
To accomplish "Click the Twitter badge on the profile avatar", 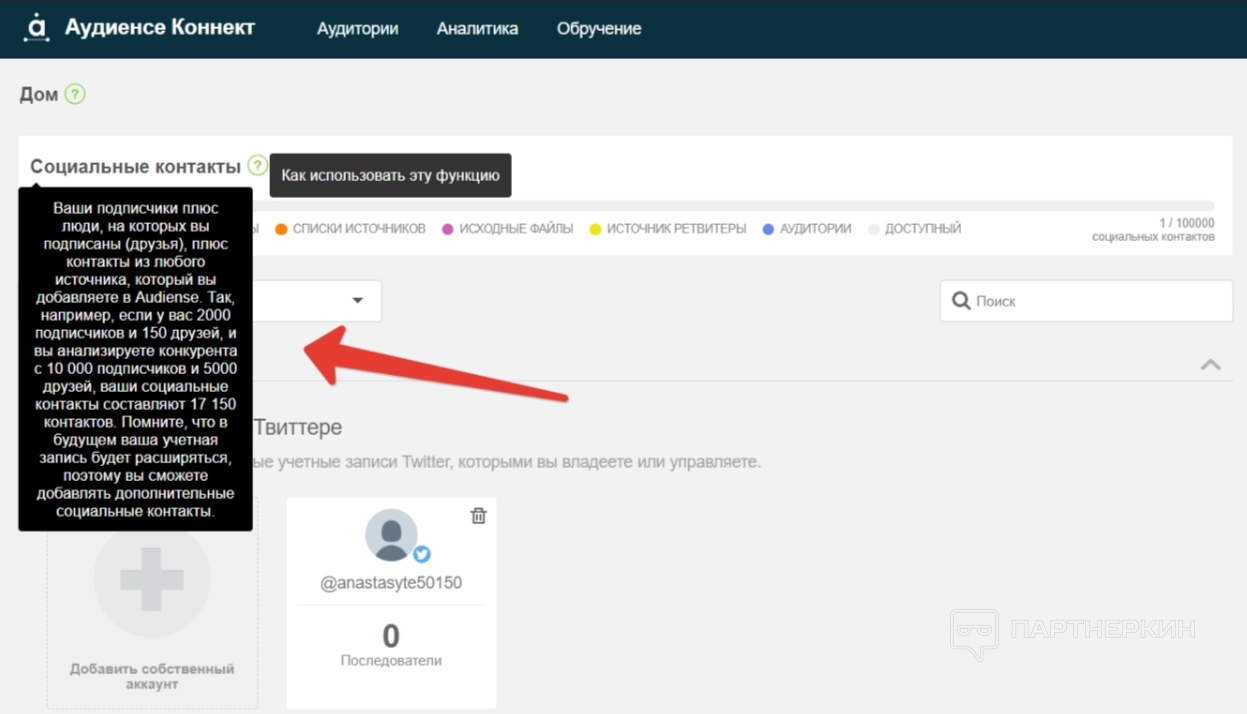I will click(422, 554).
